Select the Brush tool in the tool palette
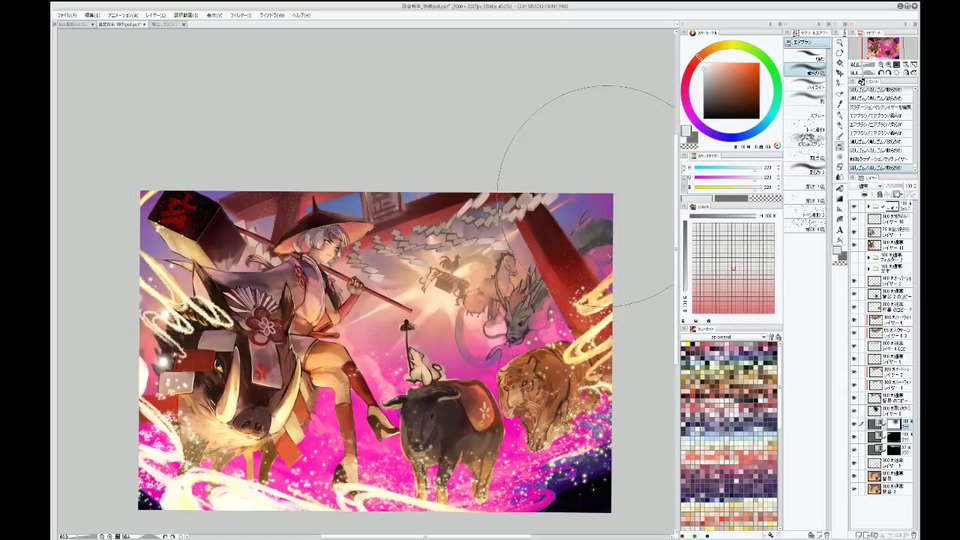The width and height of the screenshot is (960, 540). 839,136
